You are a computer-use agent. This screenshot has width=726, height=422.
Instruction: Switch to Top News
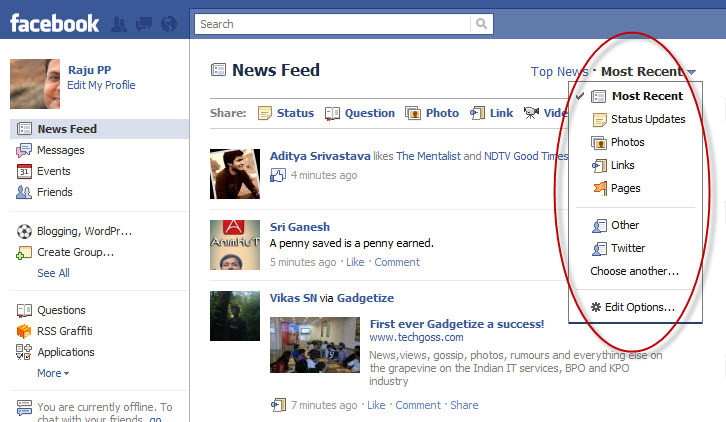pyautogui.click(x=559, y=72)
